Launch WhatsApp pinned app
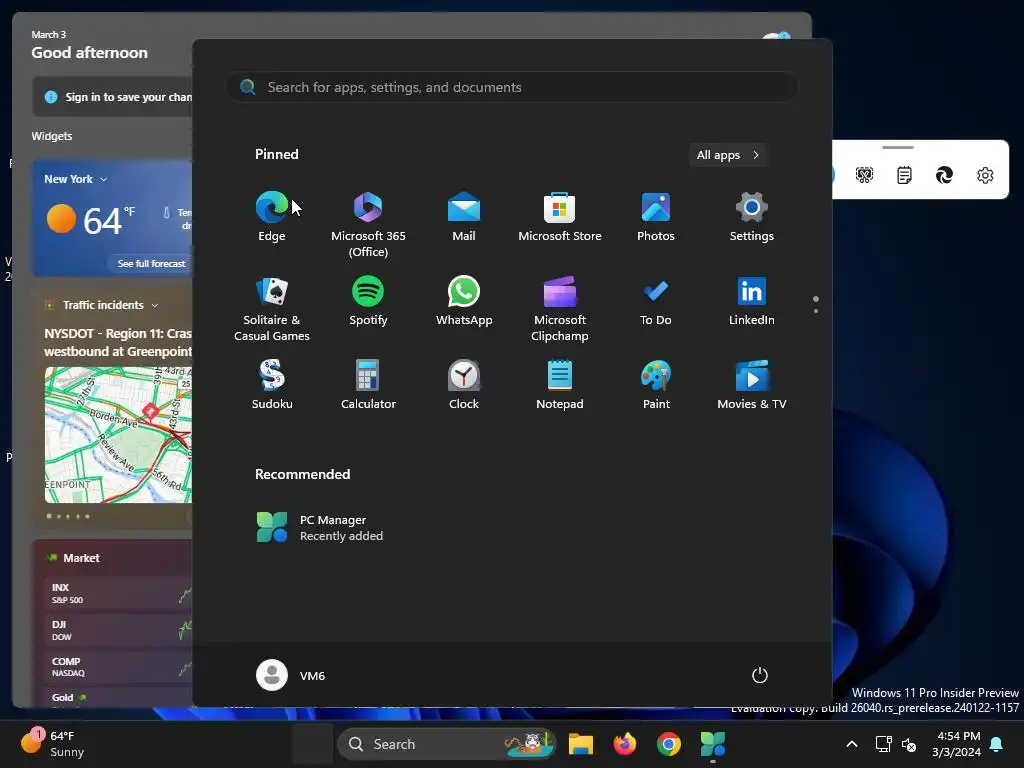Image resolution: width=1024 pixels, height=768 pixels. [x=464, y=301]
